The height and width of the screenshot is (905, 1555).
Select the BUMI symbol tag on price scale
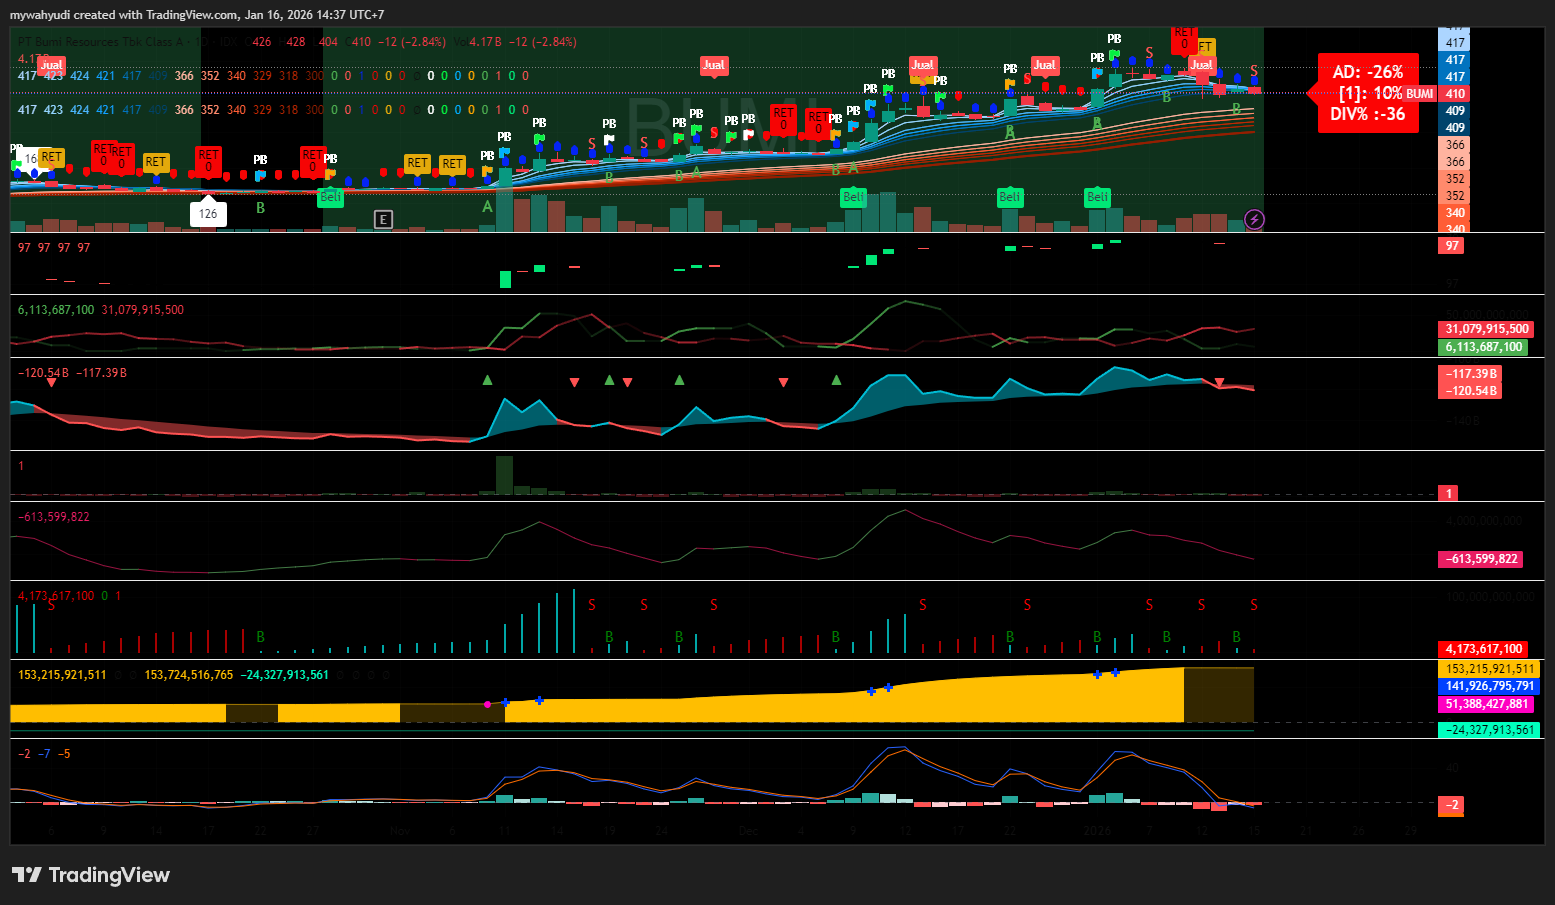point(1420,94)
